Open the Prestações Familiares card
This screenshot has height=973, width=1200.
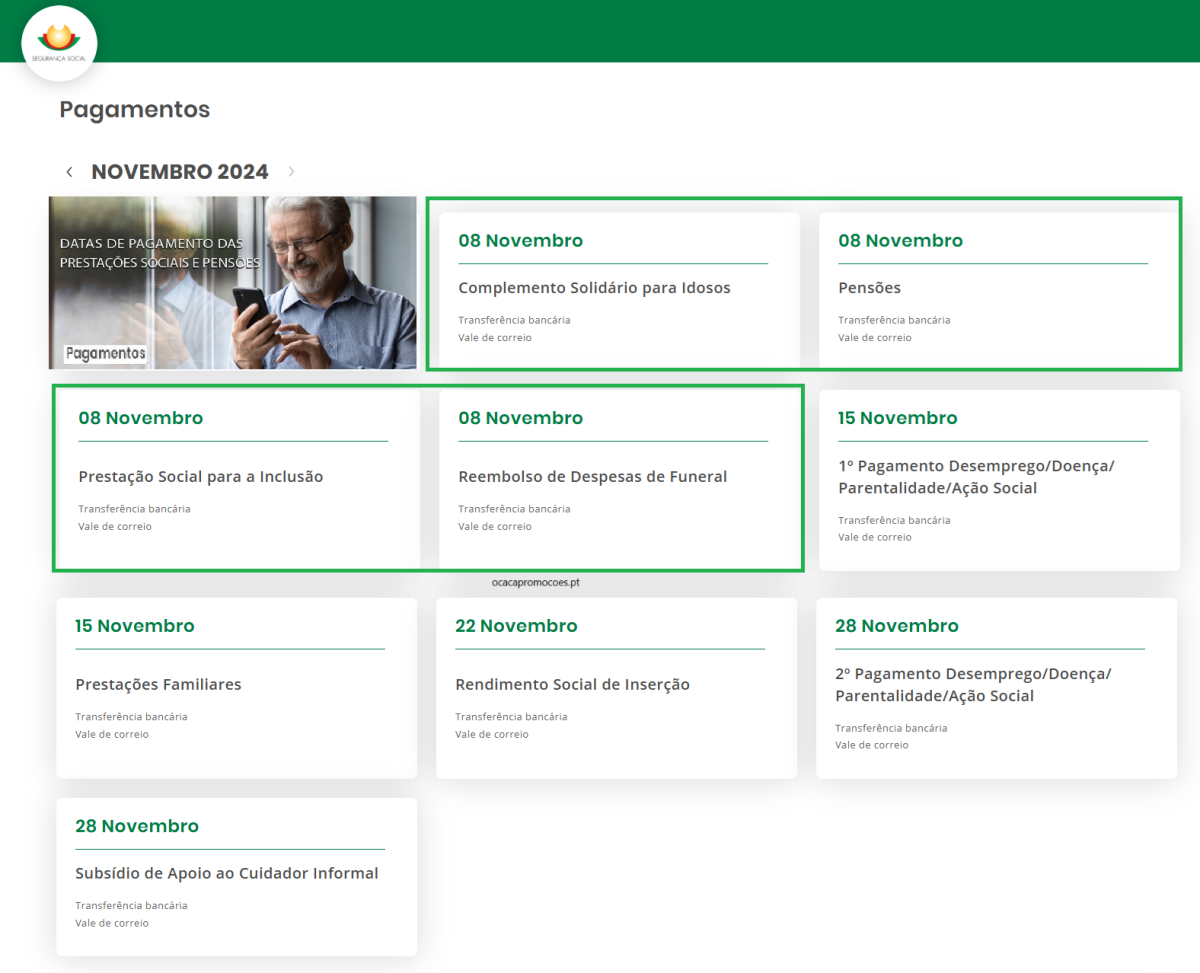236,688
